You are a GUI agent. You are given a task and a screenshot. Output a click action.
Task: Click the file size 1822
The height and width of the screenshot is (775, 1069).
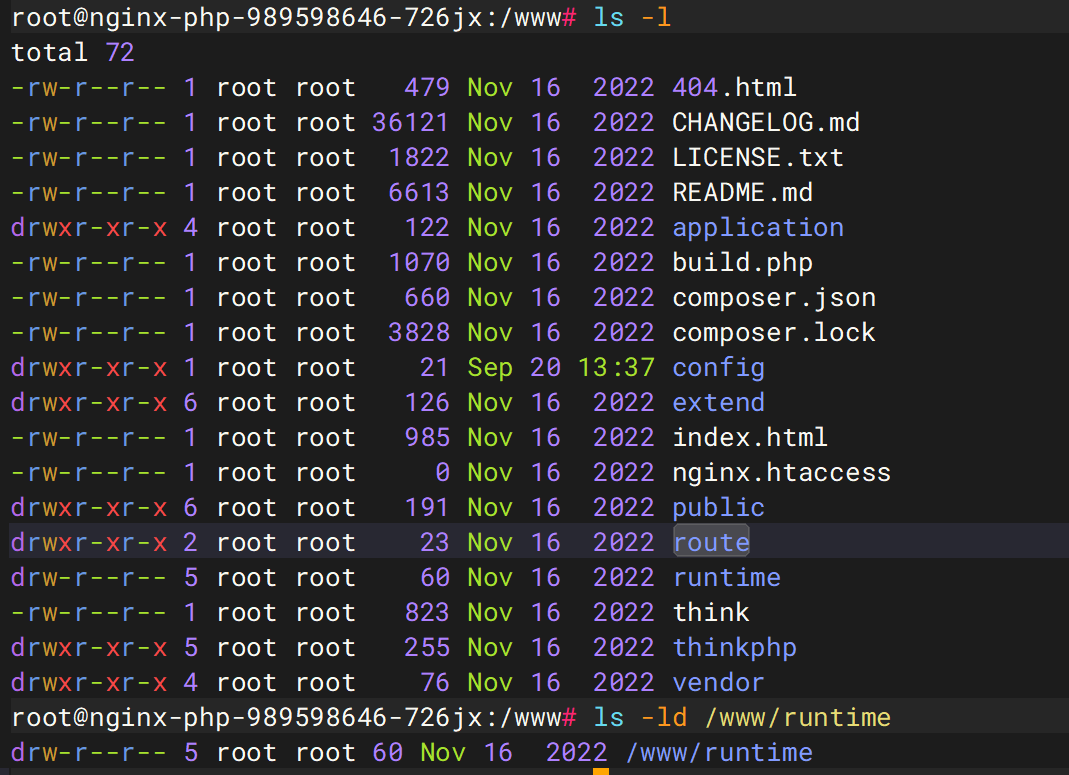pyautogui.click(x=419, y=157)
